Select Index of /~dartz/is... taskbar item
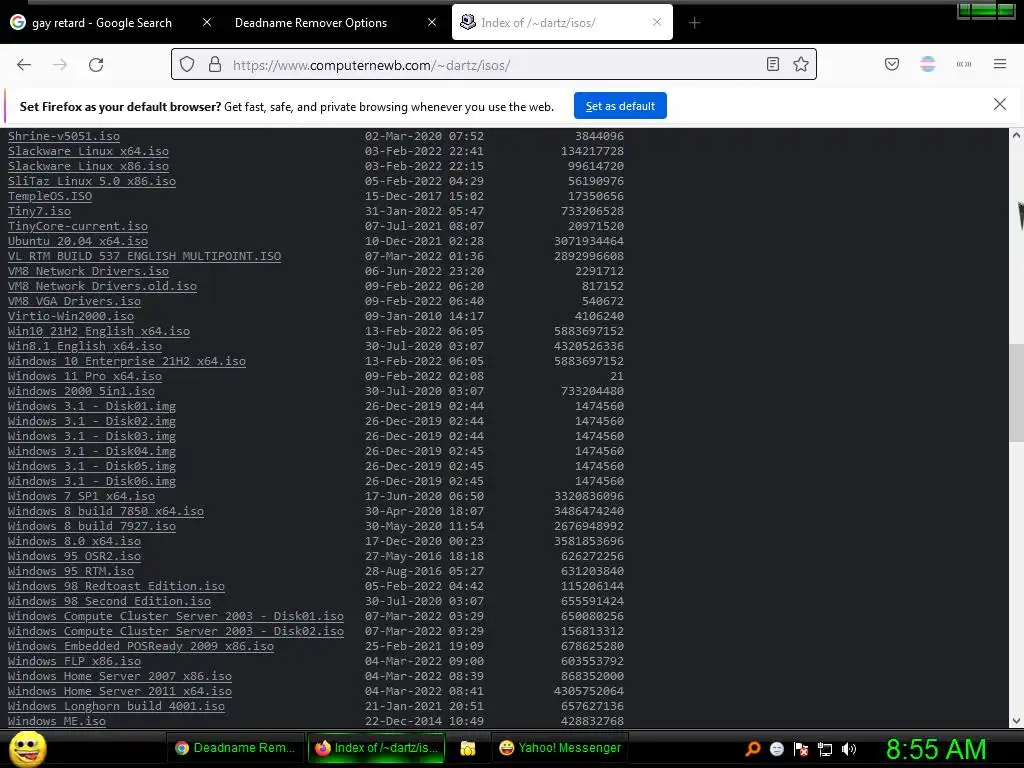1024x768 pixels. (376, 748)
